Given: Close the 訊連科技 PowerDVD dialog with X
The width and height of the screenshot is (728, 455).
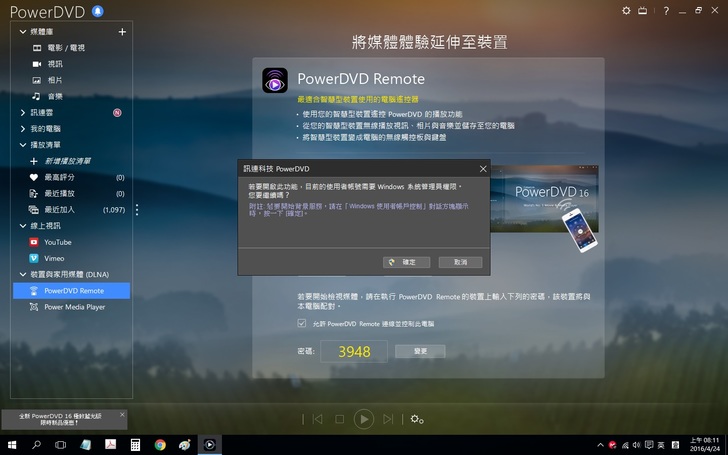Looking at the screenshot, I should pyautogui.click(x=483, y=169).
